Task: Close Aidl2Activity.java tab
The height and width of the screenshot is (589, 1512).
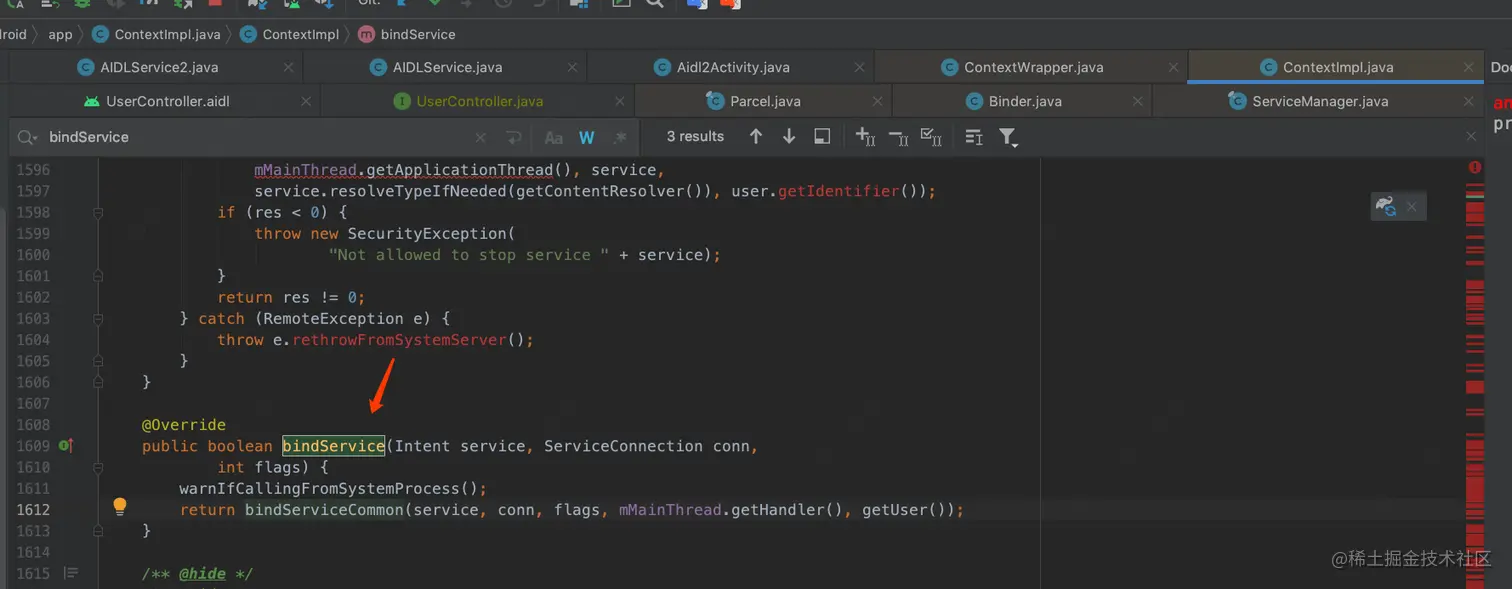Action: (860, 68)
